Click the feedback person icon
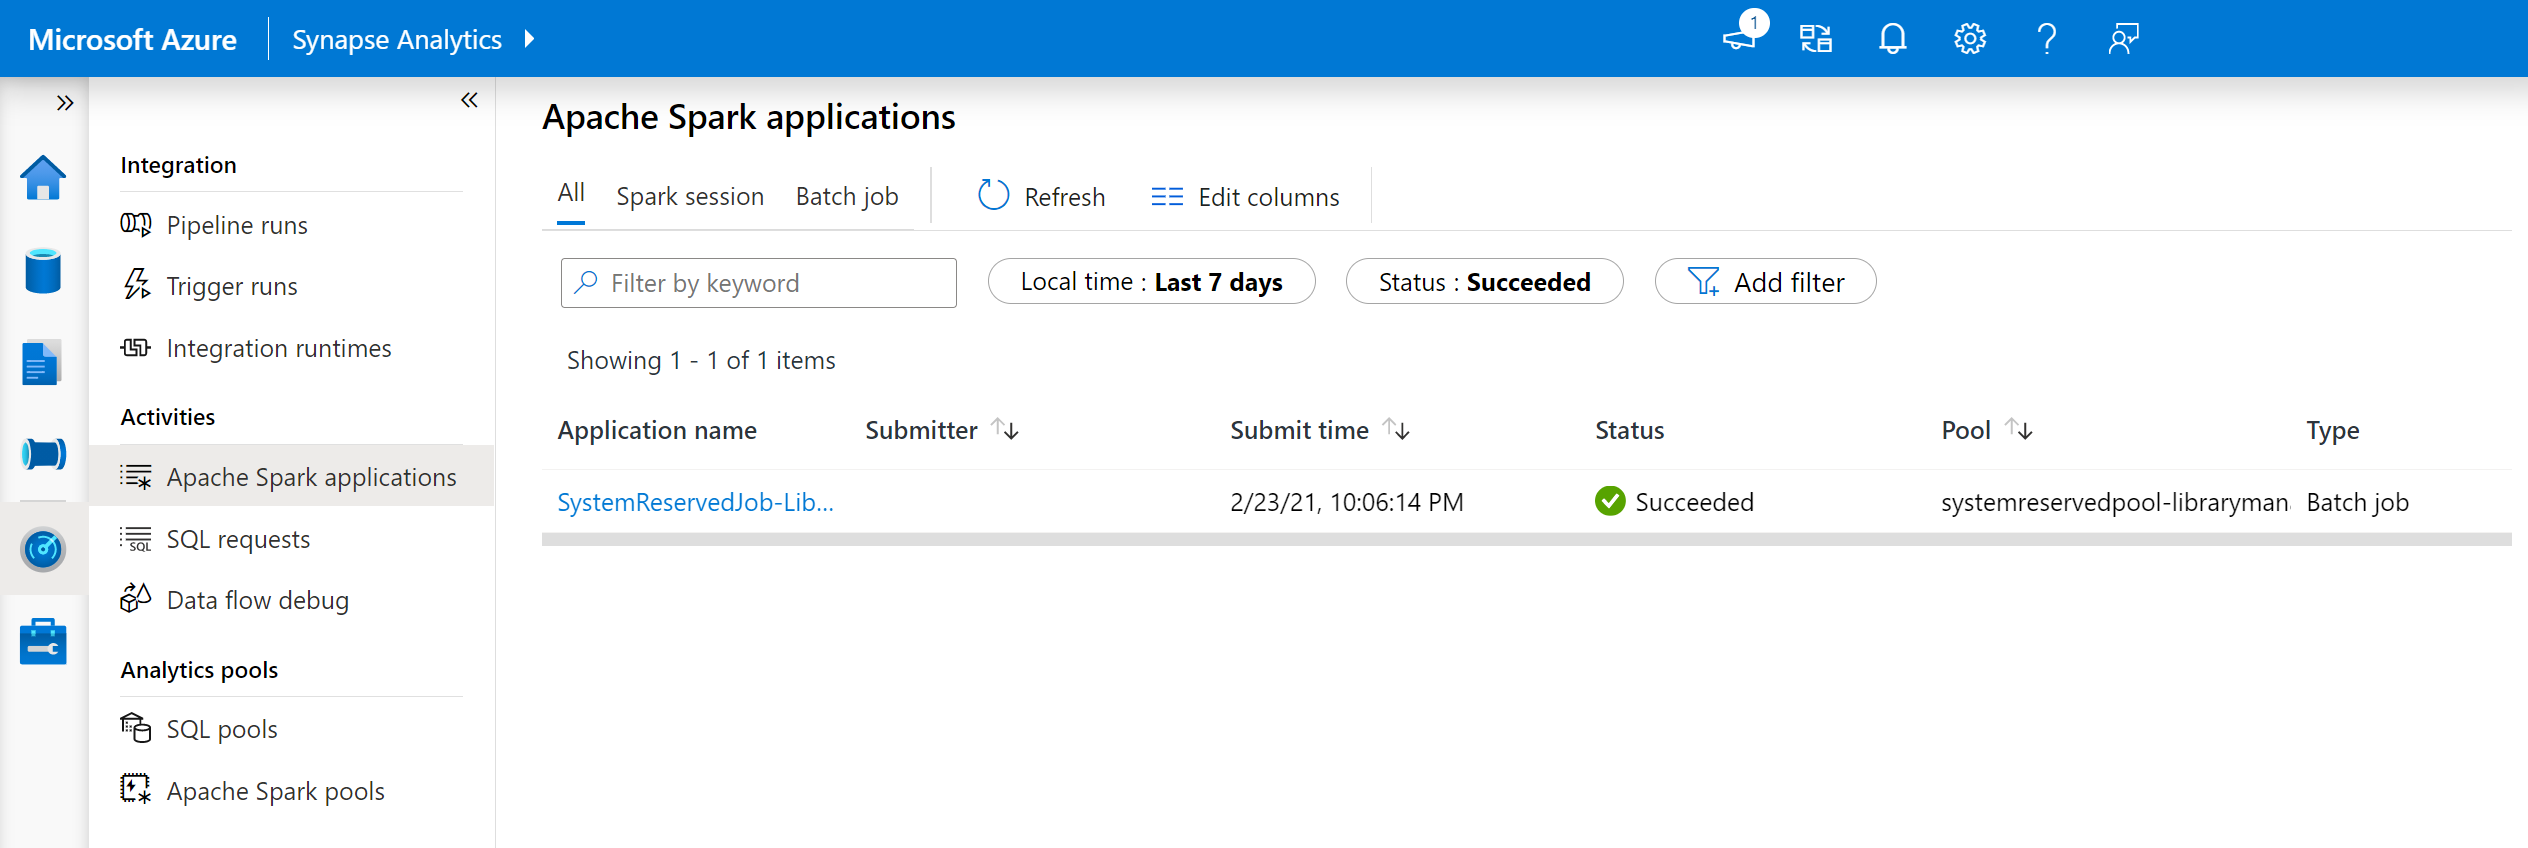The height and width of the screenshot is (848, 2528). click(x=2123, y=39)
